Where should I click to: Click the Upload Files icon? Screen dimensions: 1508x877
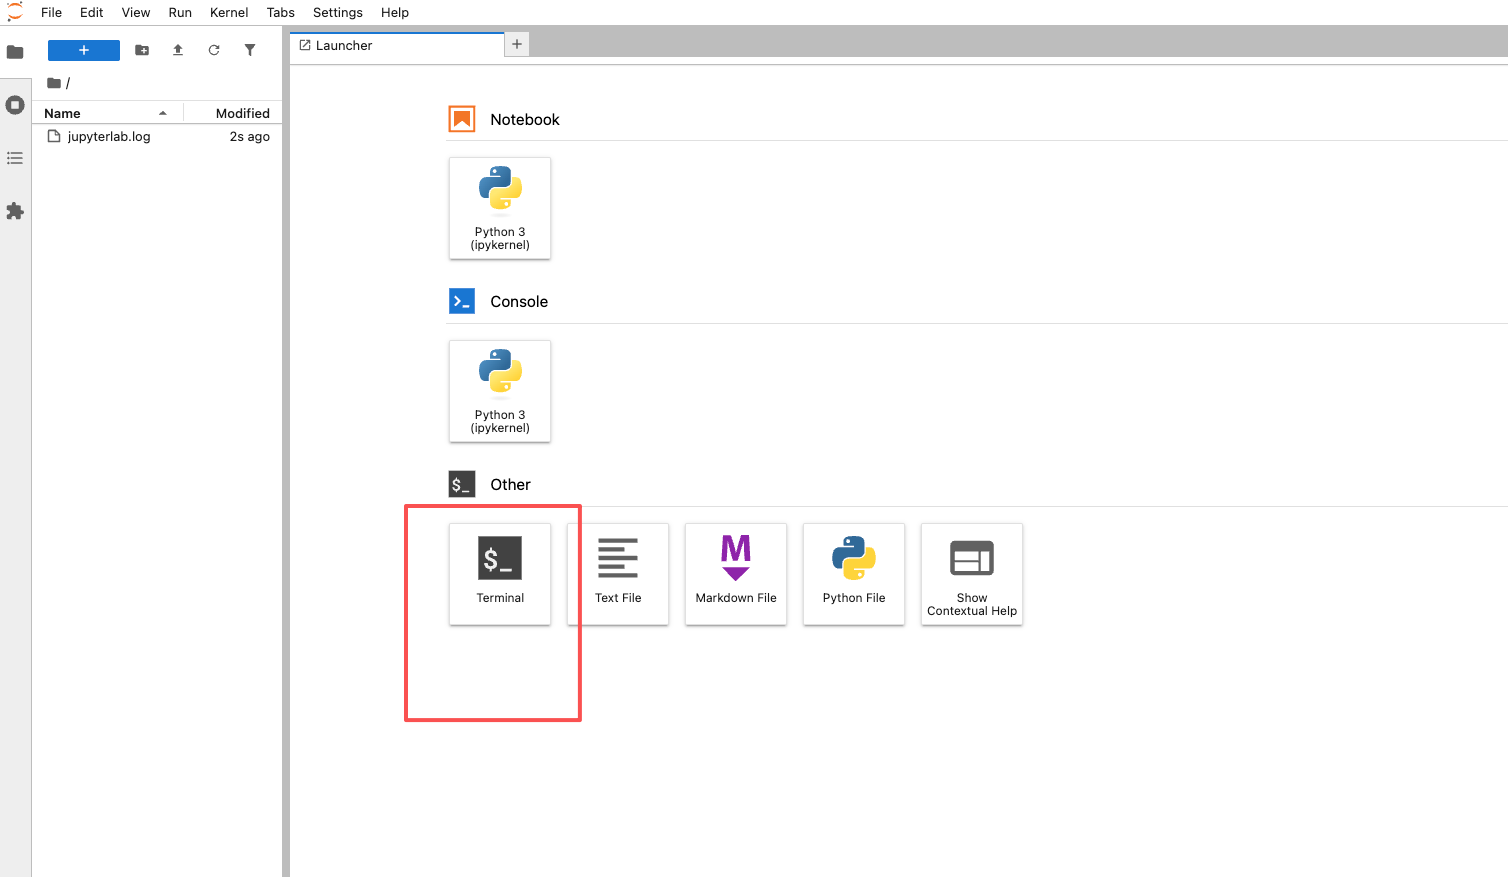(x=178, y=50)
